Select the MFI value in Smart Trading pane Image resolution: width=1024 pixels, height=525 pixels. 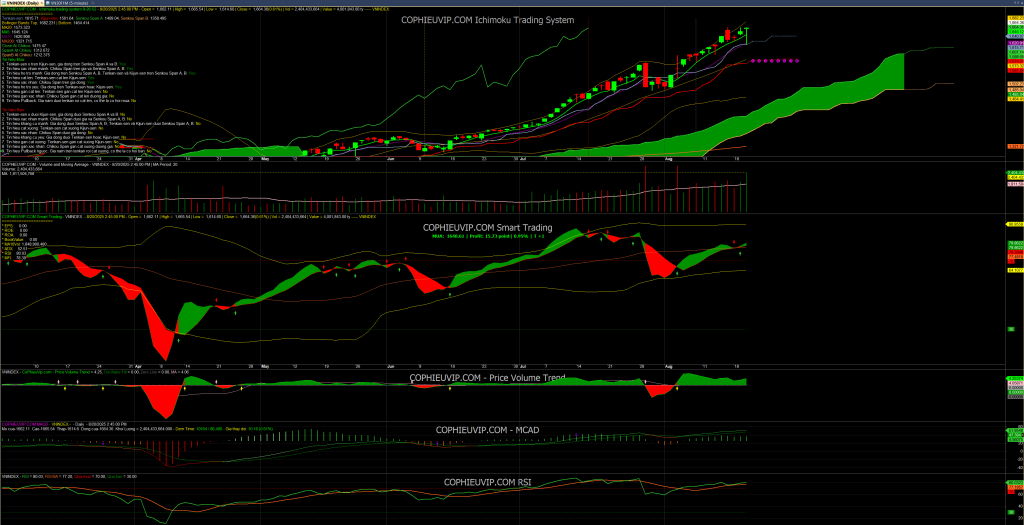tap(21, 258)
